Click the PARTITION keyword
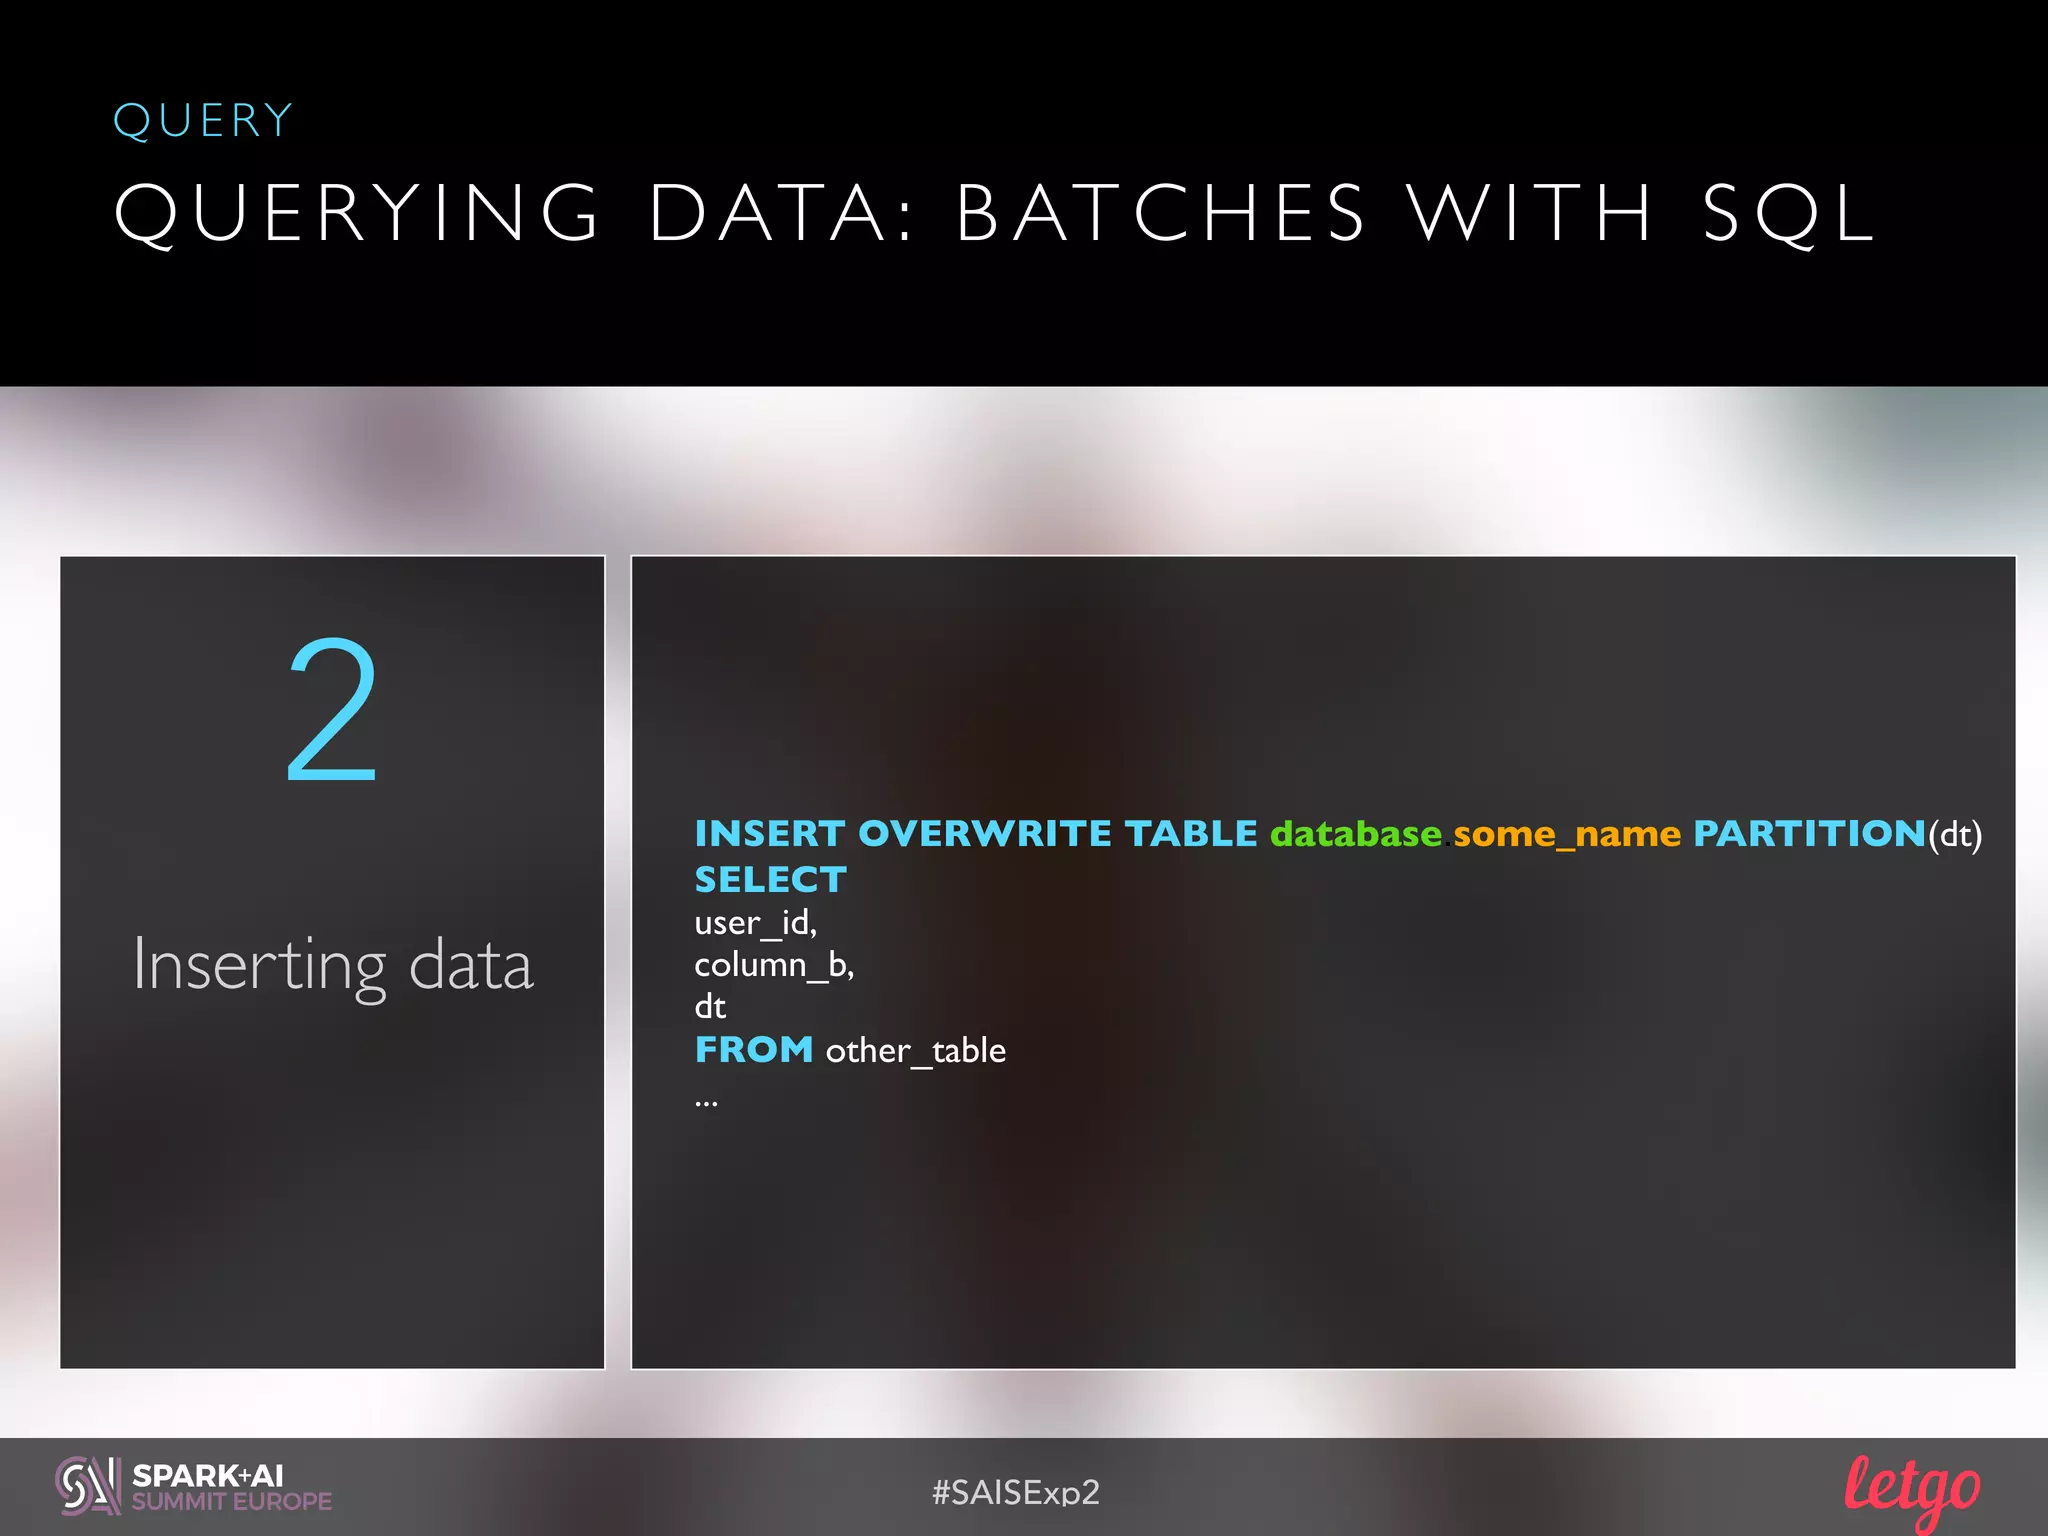 click(x=1809, y=833)
